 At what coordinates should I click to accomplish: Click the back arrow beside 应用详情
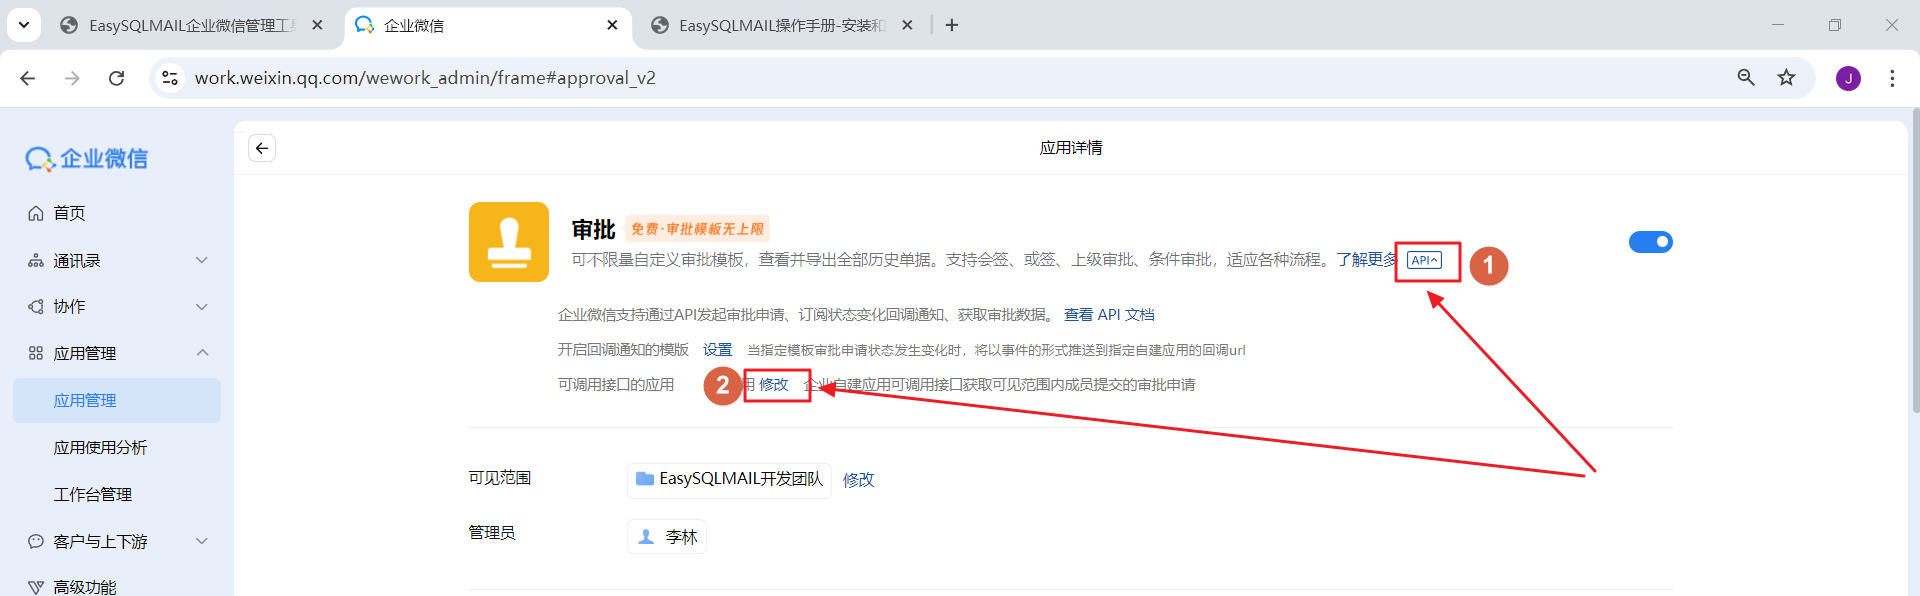point(262,148)
